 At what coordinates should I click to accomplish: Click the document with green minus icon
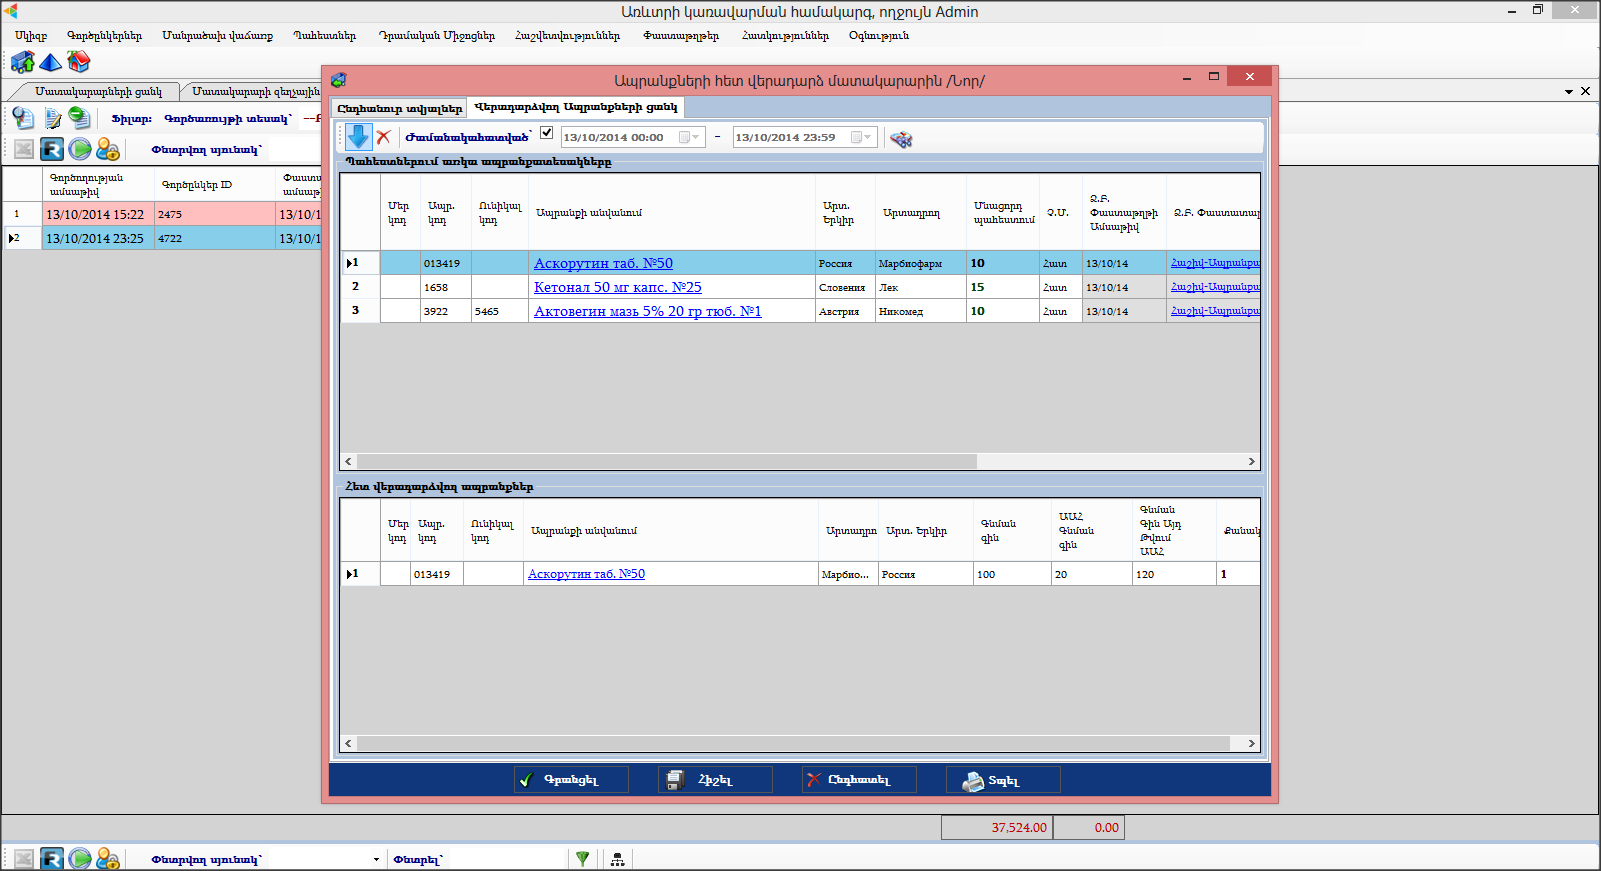(x=79, y=118)
